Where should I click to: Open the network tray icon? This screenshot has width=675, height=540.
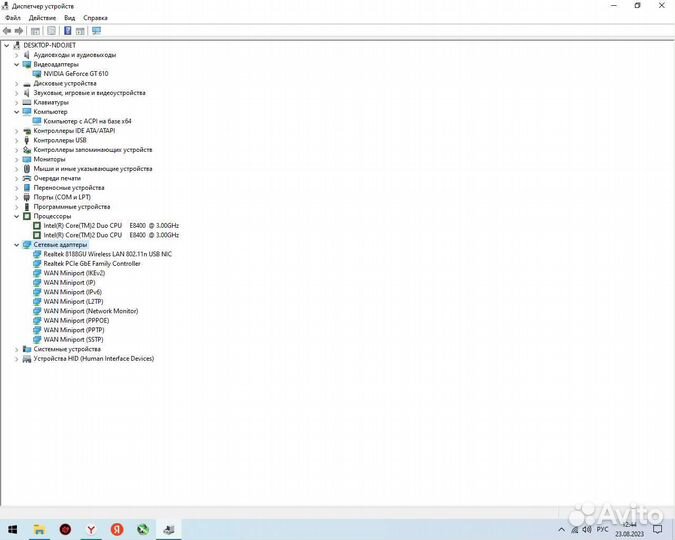pyautogui.click(x=574, y=530)
